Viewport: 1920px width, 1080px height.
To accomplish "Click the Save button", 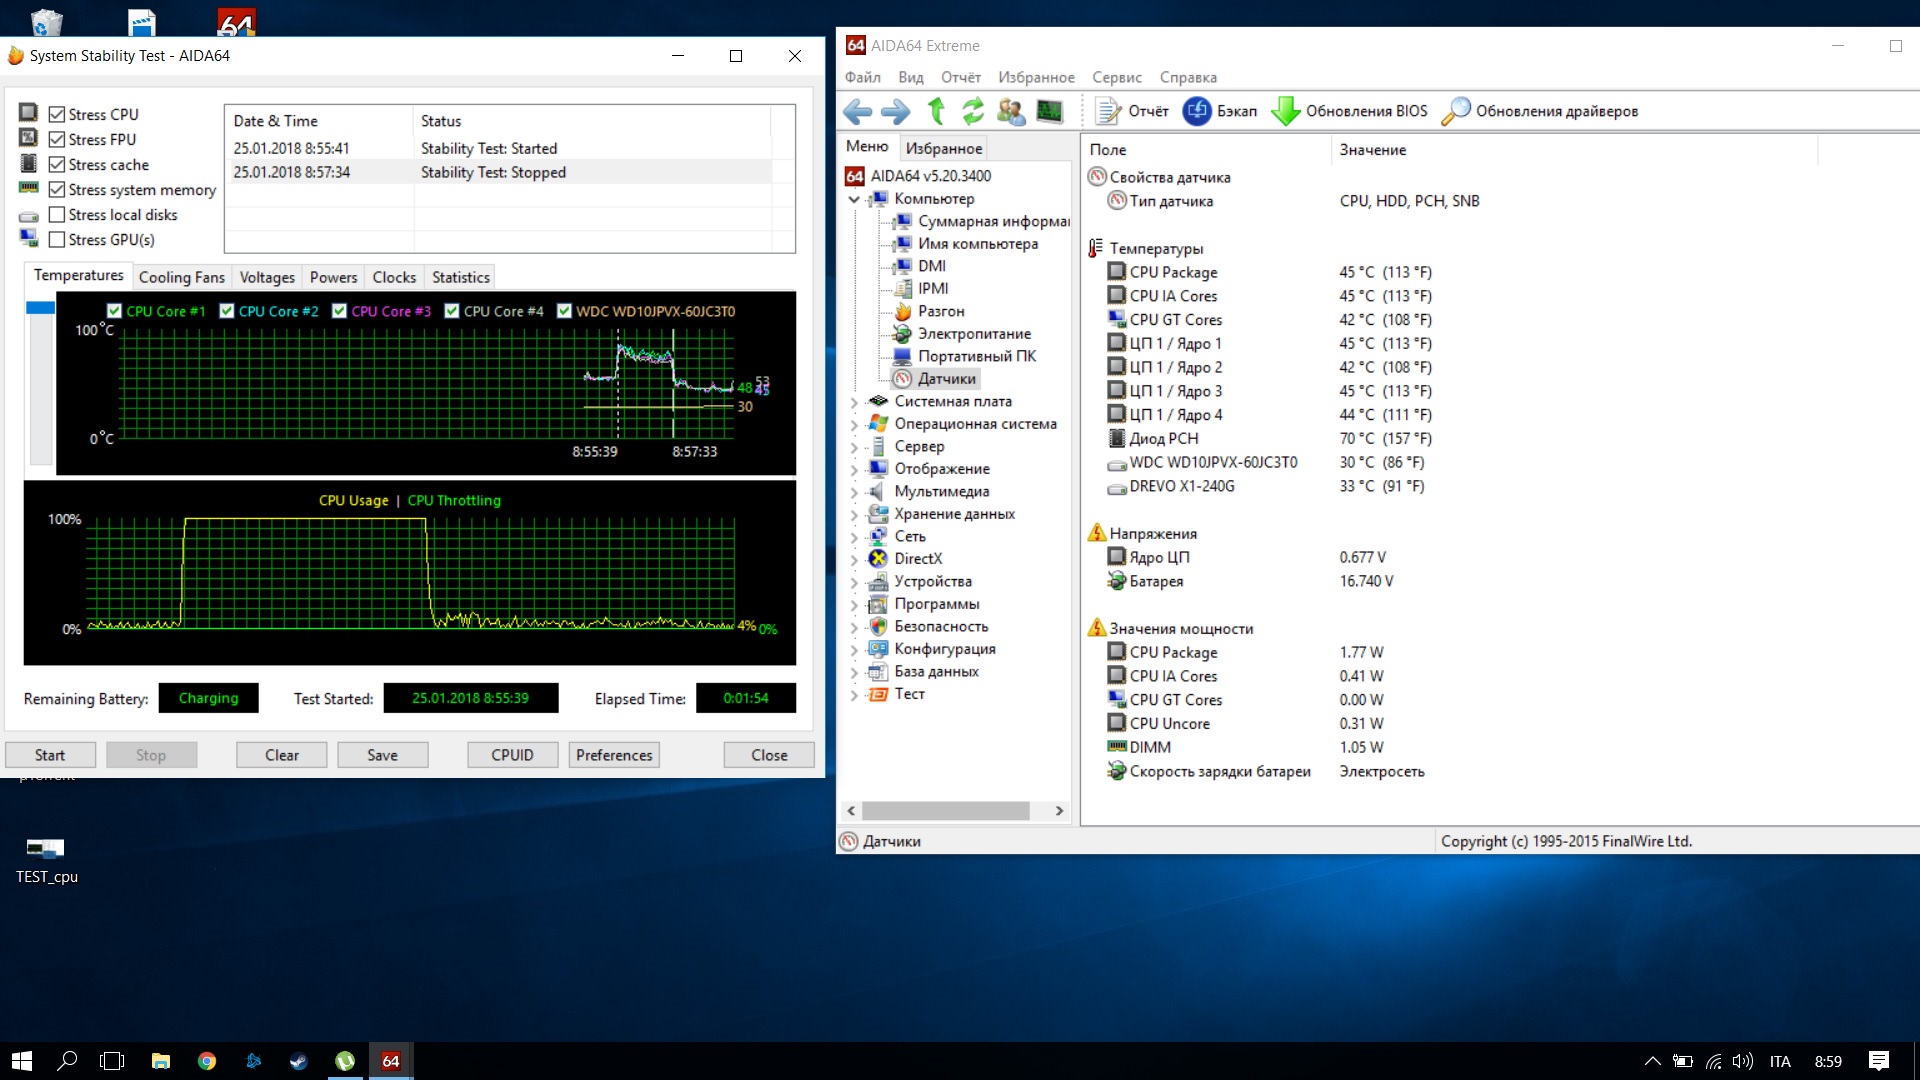I will (383, 755).
